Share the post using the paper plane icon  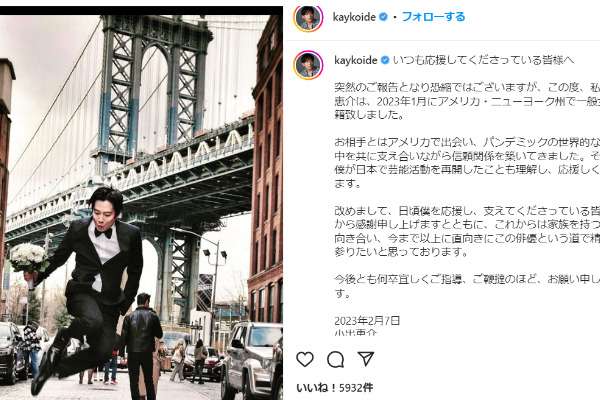pos(366,359)
